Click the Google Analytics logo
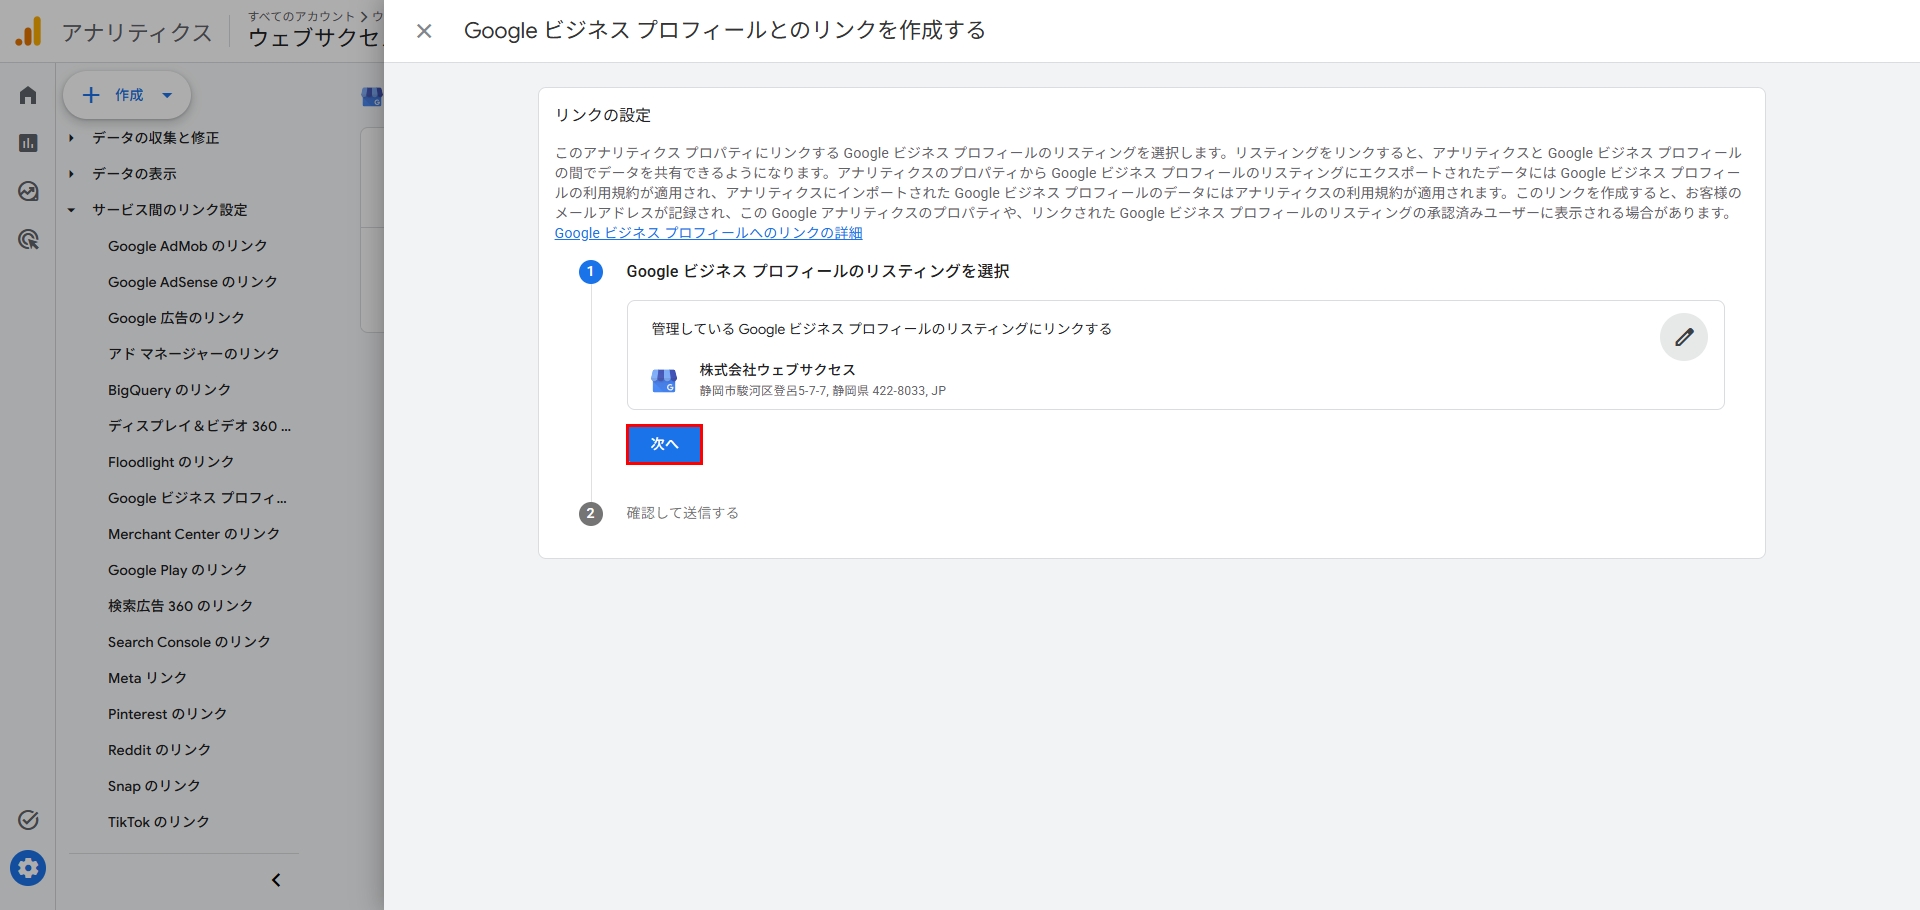 click(x=28, y=32)
